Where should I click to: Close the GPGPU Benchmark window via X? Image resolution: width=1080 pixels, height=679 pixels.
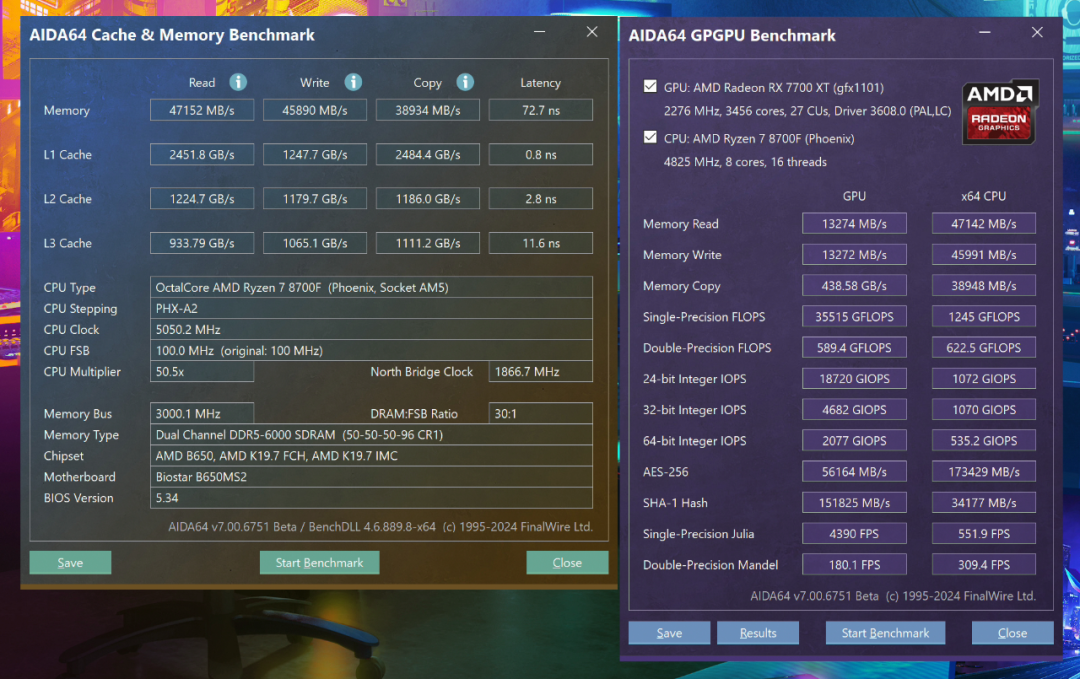[1037, 32]
